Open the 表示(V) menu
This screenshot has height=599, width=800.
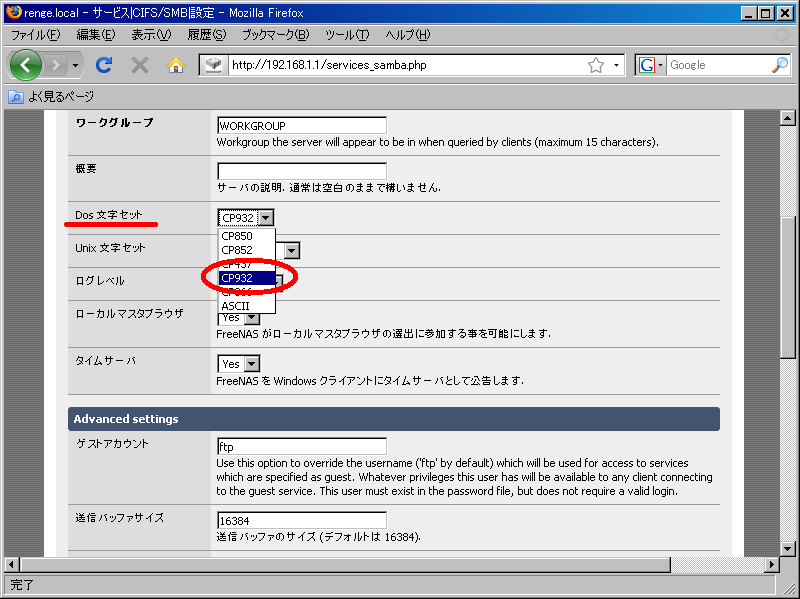pos(151,35)
